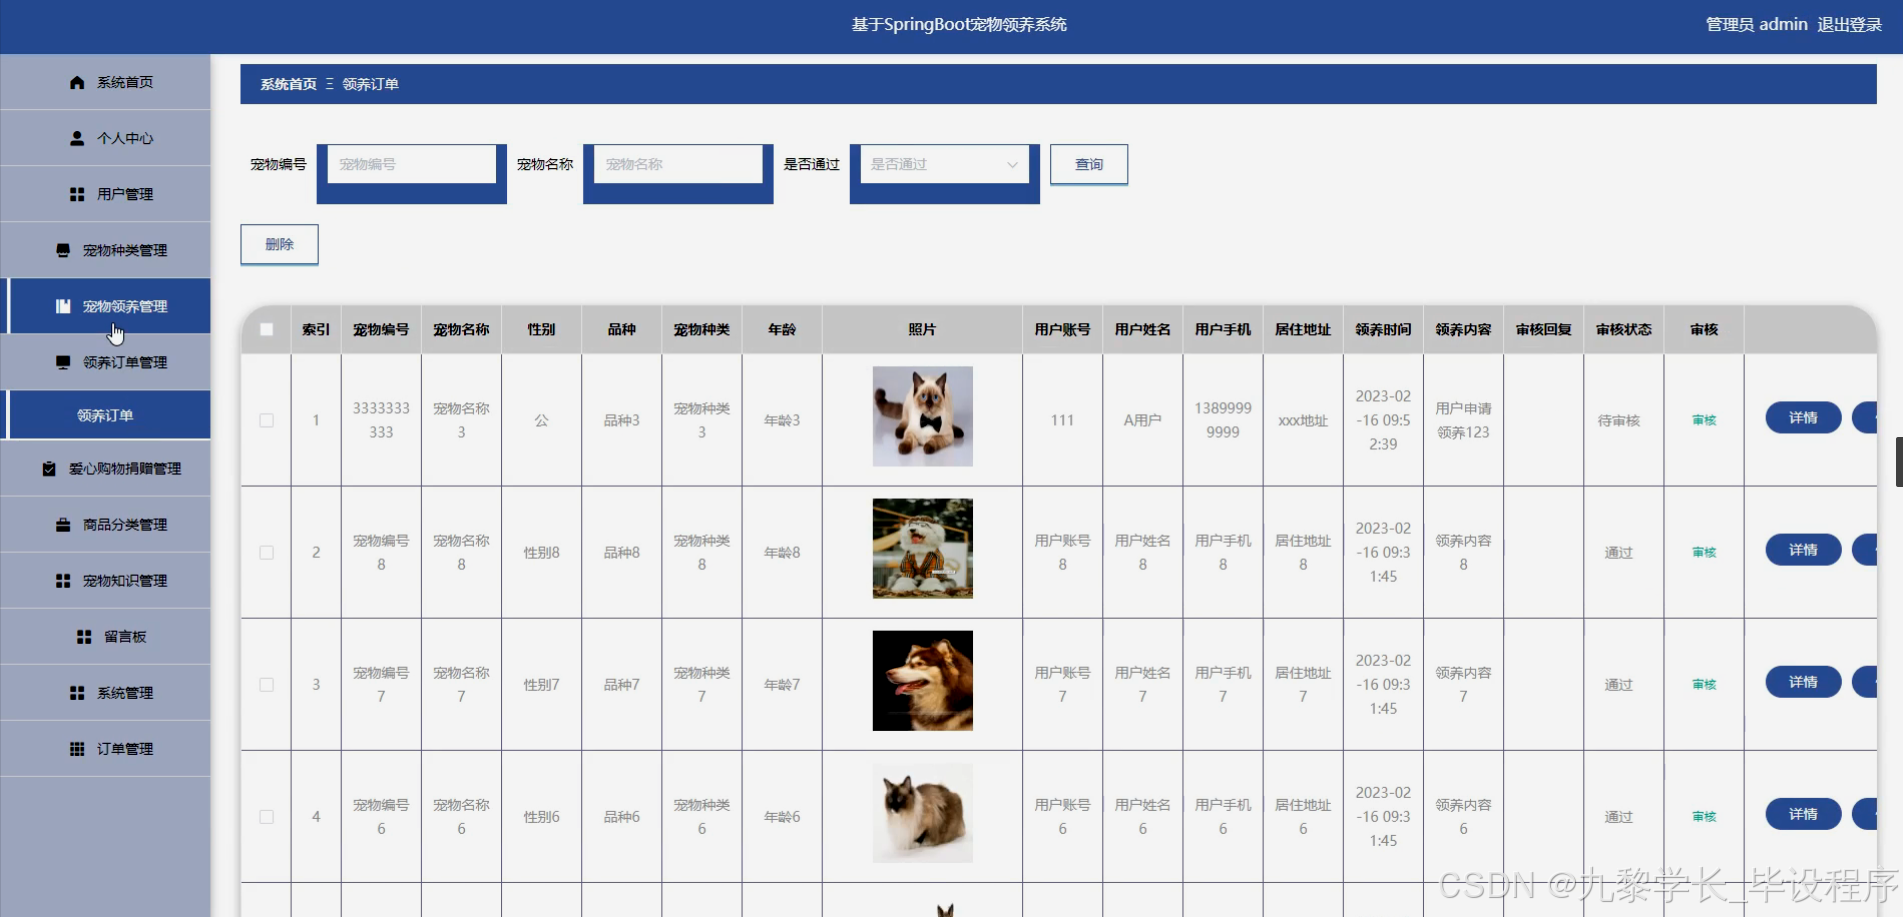Screen dimensions: 1903x917
Task: Check the checkbox for row 3
Action: [x=266, y=684]
